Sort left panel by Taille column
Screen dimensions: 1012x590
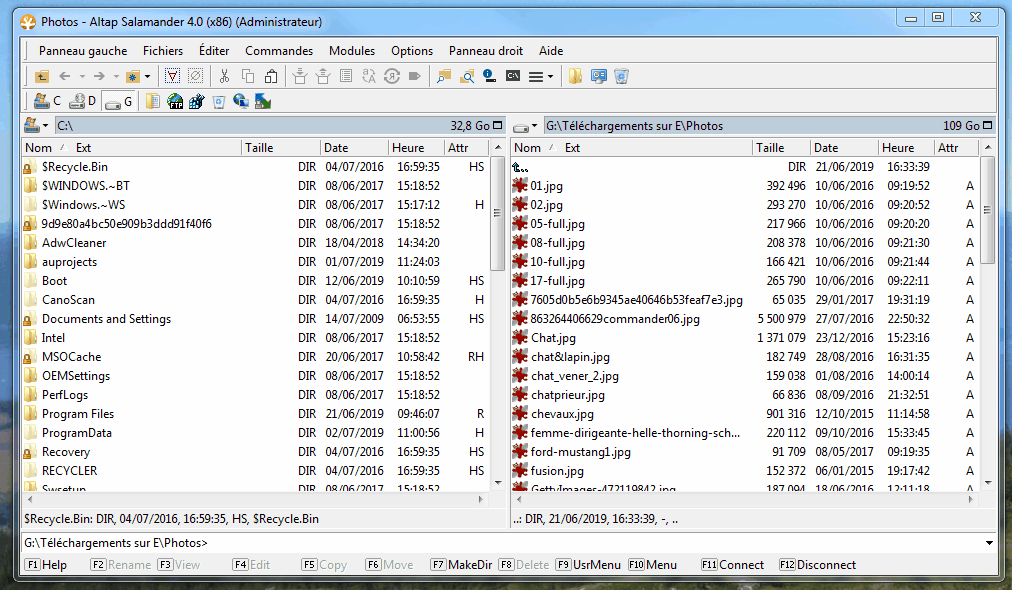coord(281,148)
